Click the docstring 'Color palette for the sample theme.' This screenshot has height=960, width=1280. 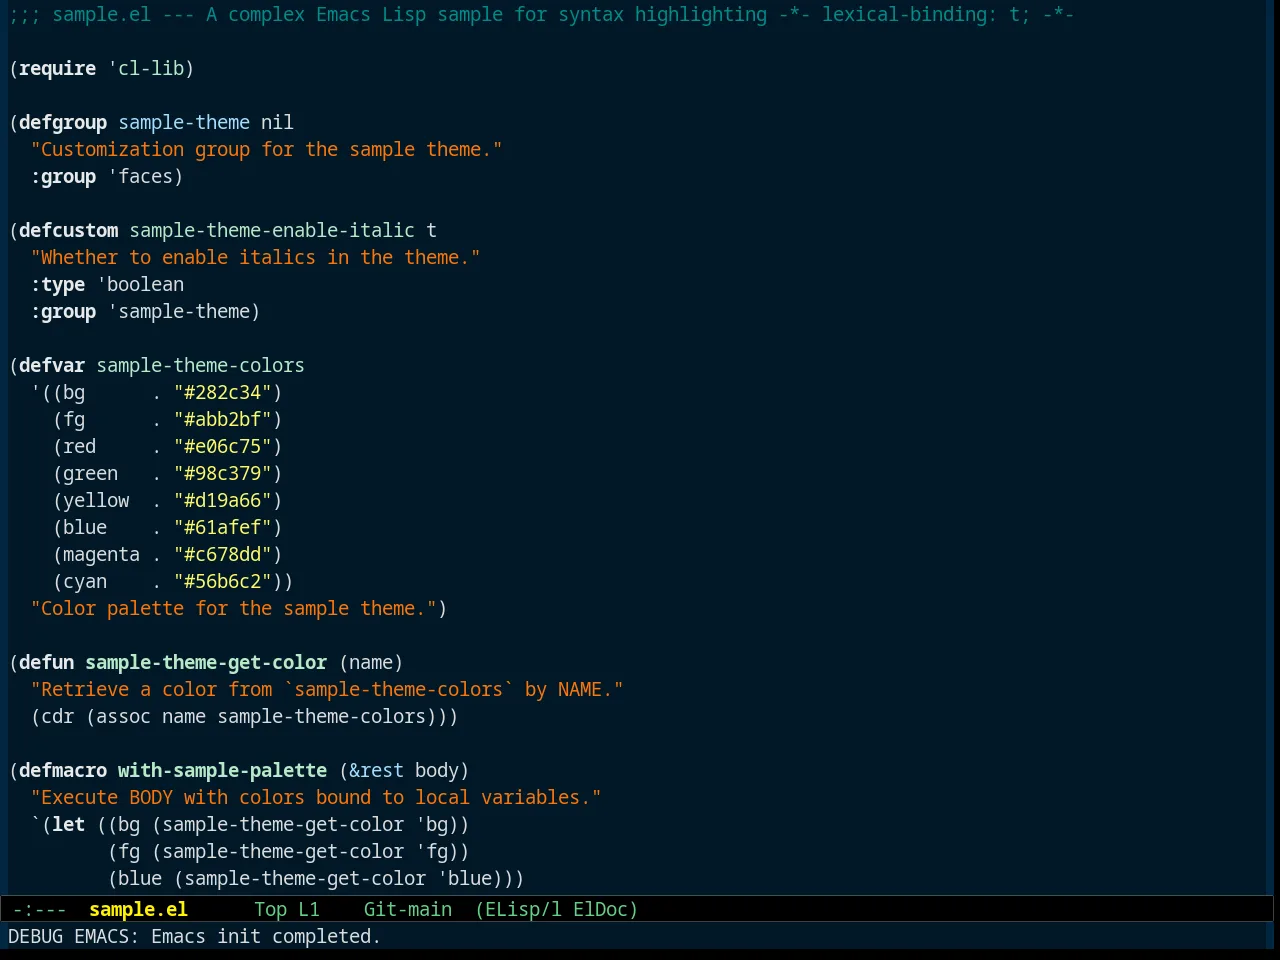[233, 608]
